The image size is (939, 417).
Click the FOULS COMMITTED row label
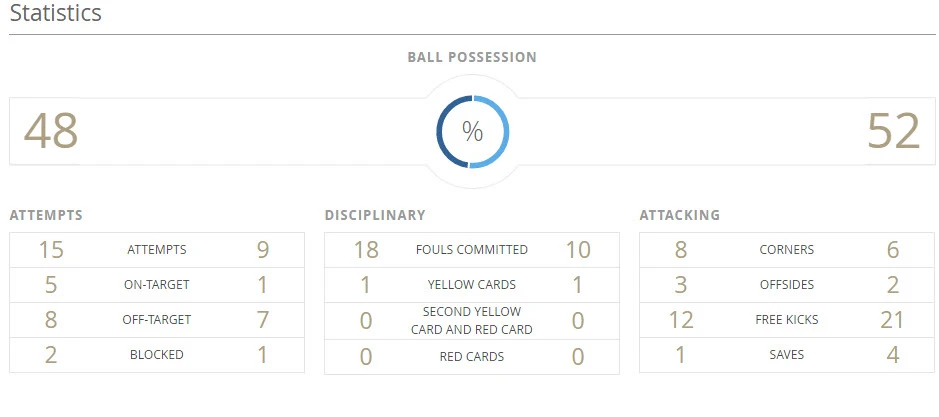[472, 250]
